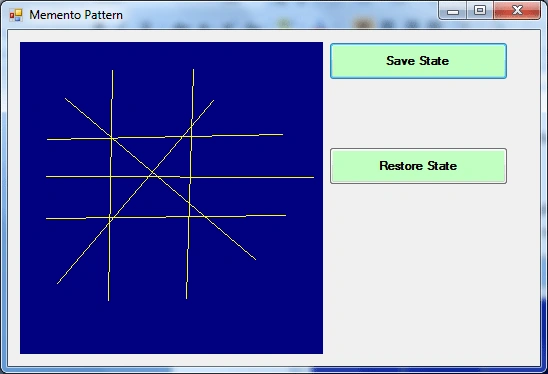Click the Save State button
The image size is (548, 374).
pyautogui.click(x=418, y=61)
